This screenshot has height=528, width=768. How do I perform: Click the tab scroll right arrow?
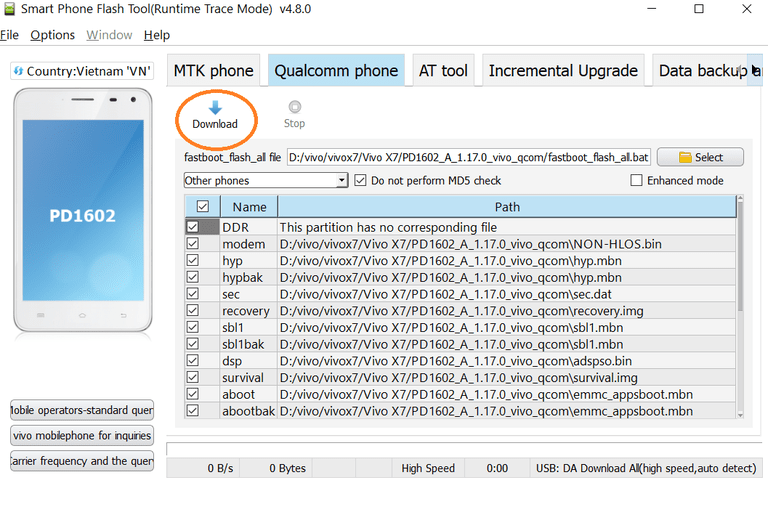(x=755, y=71)
